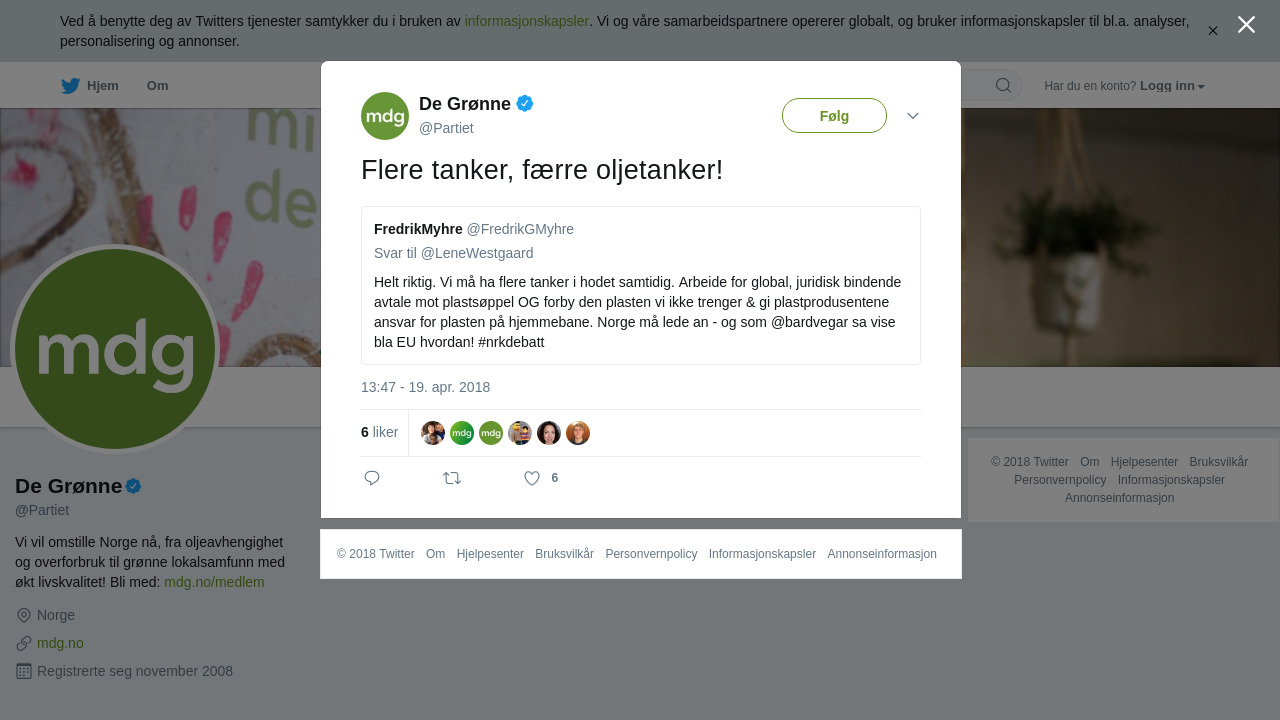
Task: Open the informasjonskapsler link in banner
Action: (526, 21)
